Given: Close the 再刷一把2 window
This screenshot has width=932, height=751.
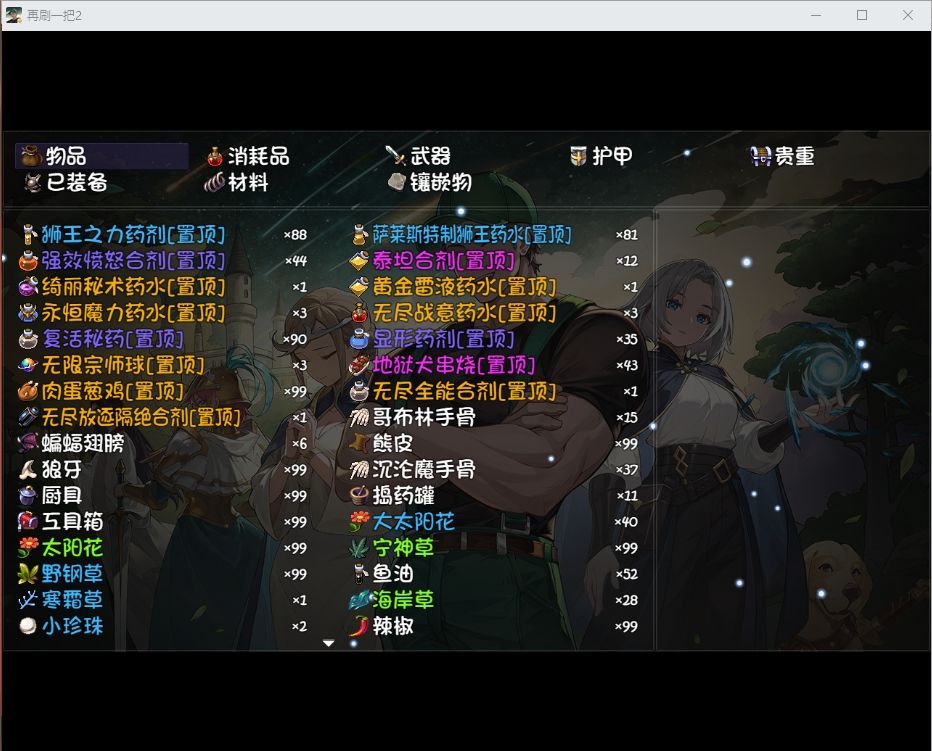Looking at the screenshot, I should click(x=908, y=15).
